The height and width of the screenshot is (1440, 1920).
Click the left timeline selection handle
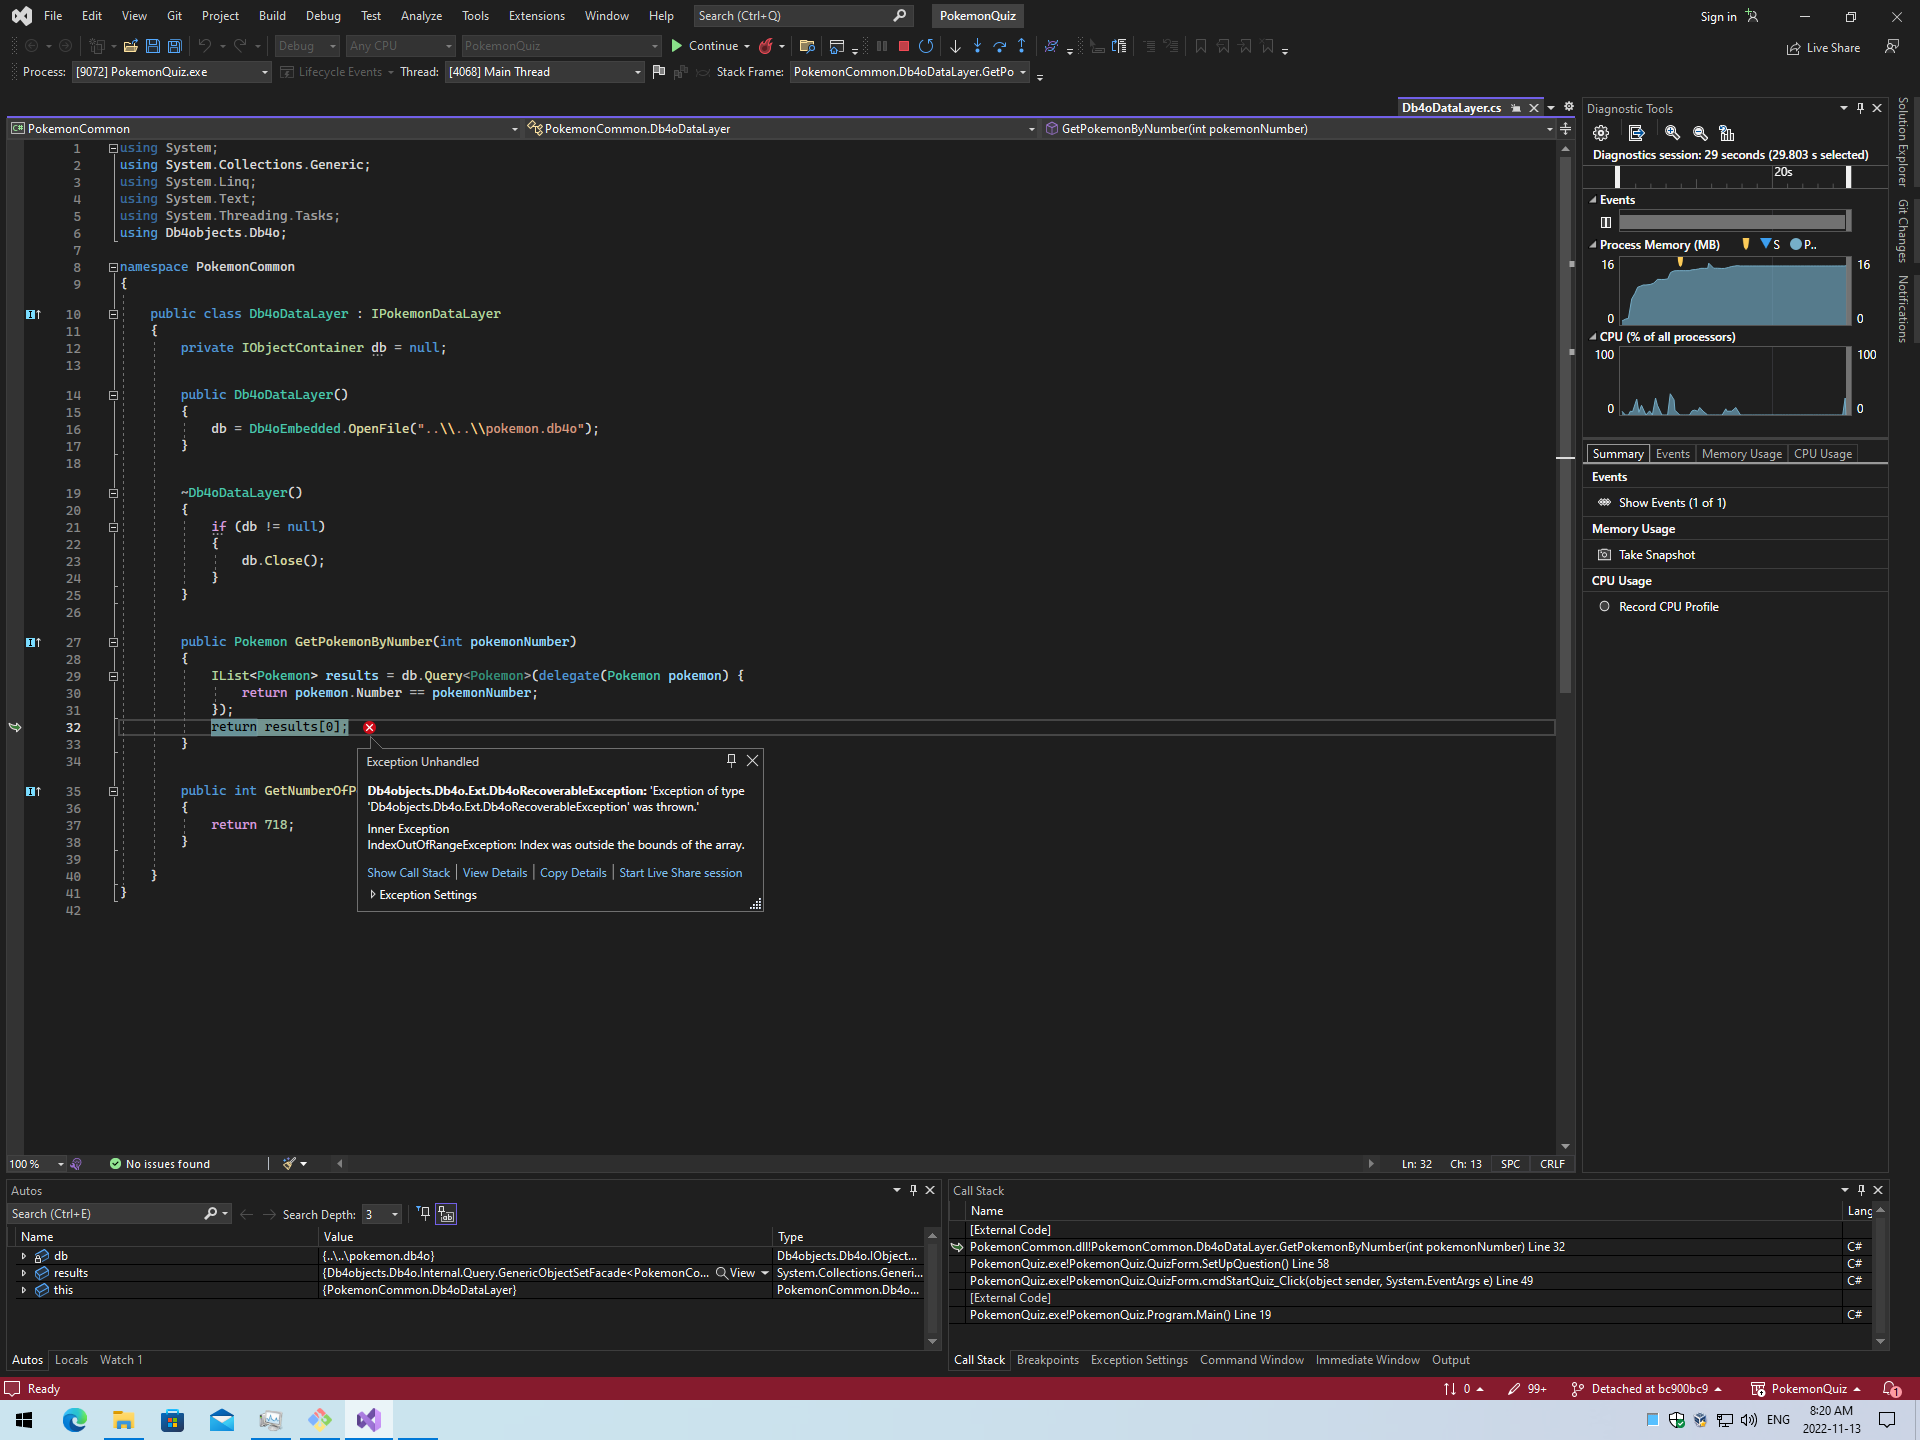[1617, 177]
